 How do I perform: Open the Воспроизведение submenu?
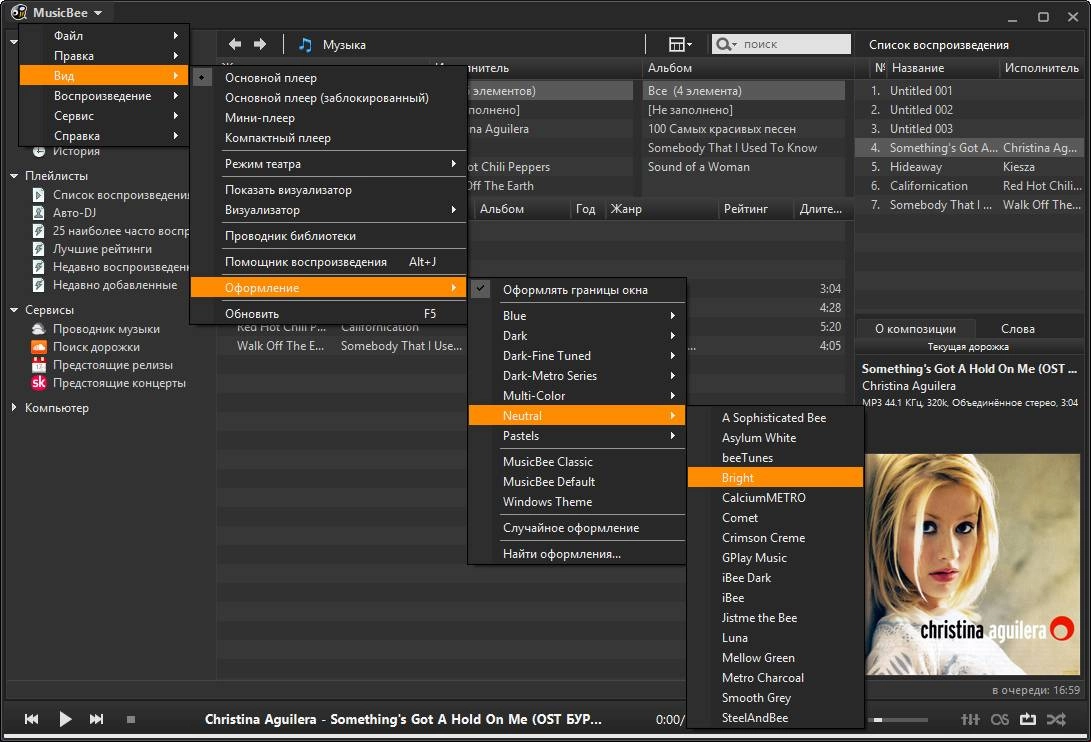pos(104,95)
